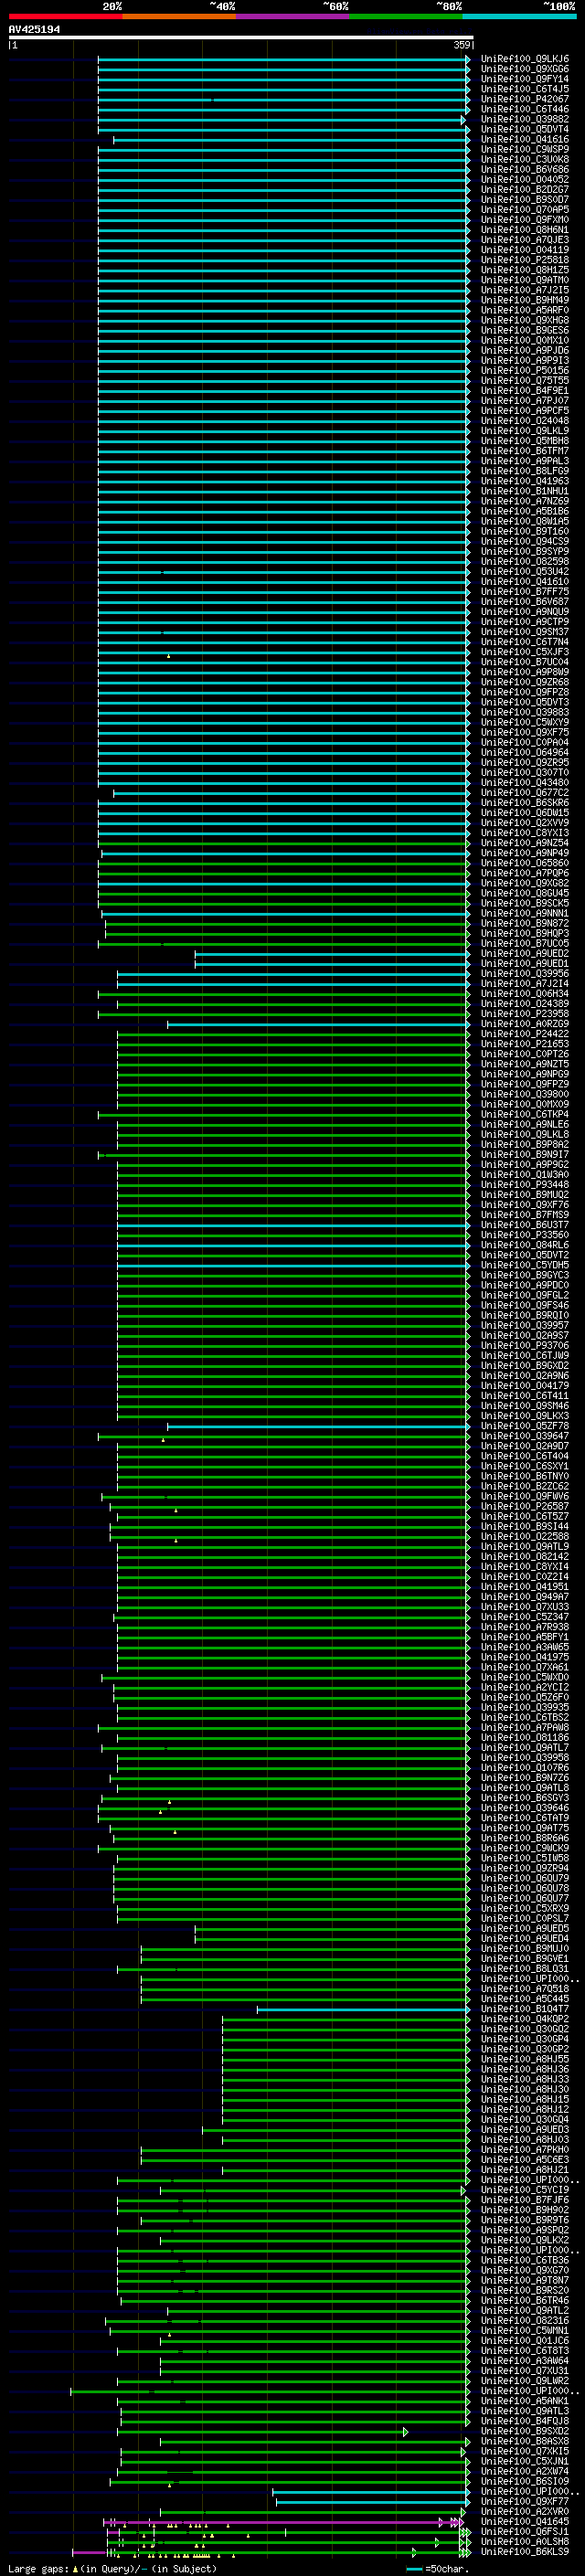Select hit label UniRef100_Q9XHG8
The image size is (585, 2576).
tap(525, 320)
